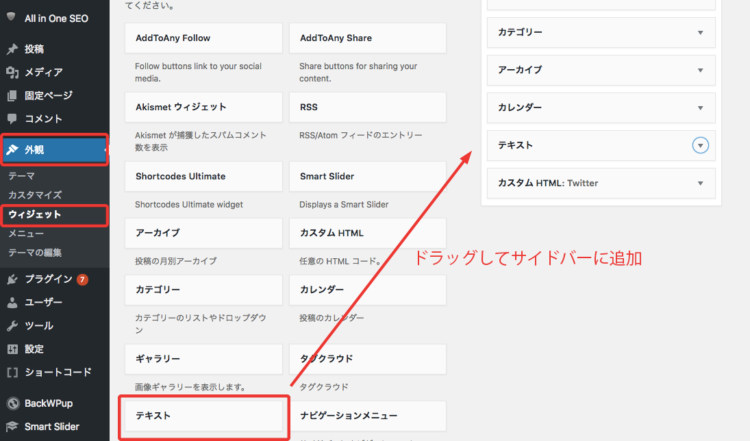Screen dimensions: 750x441
Task: Click the plug icon for プラグイン
Action: [x=12, y=279]
